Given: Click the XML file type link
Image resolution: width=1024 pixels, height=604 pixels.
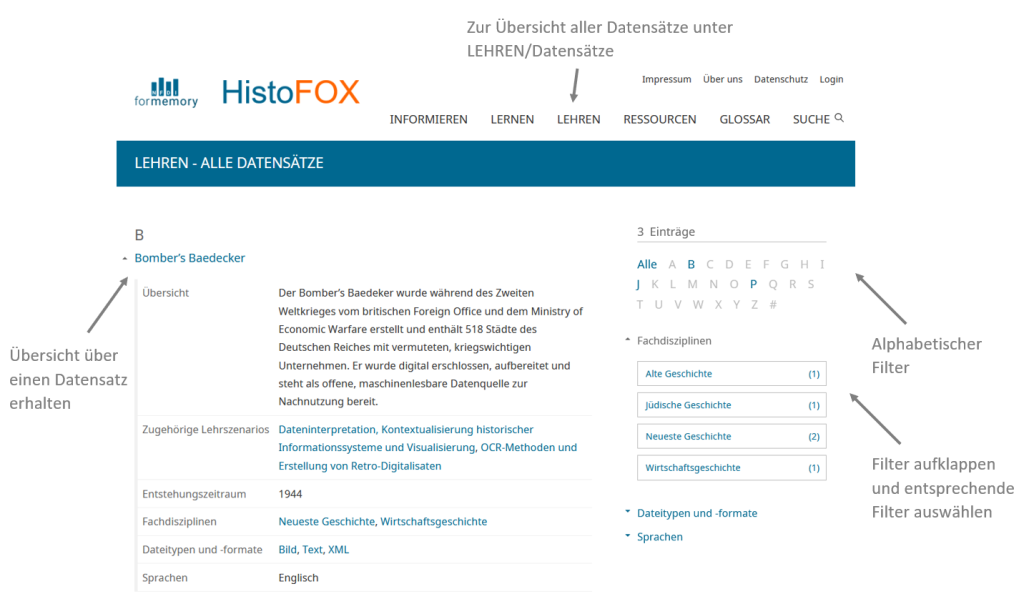Looking at the screenshot, I should point(339,549).
